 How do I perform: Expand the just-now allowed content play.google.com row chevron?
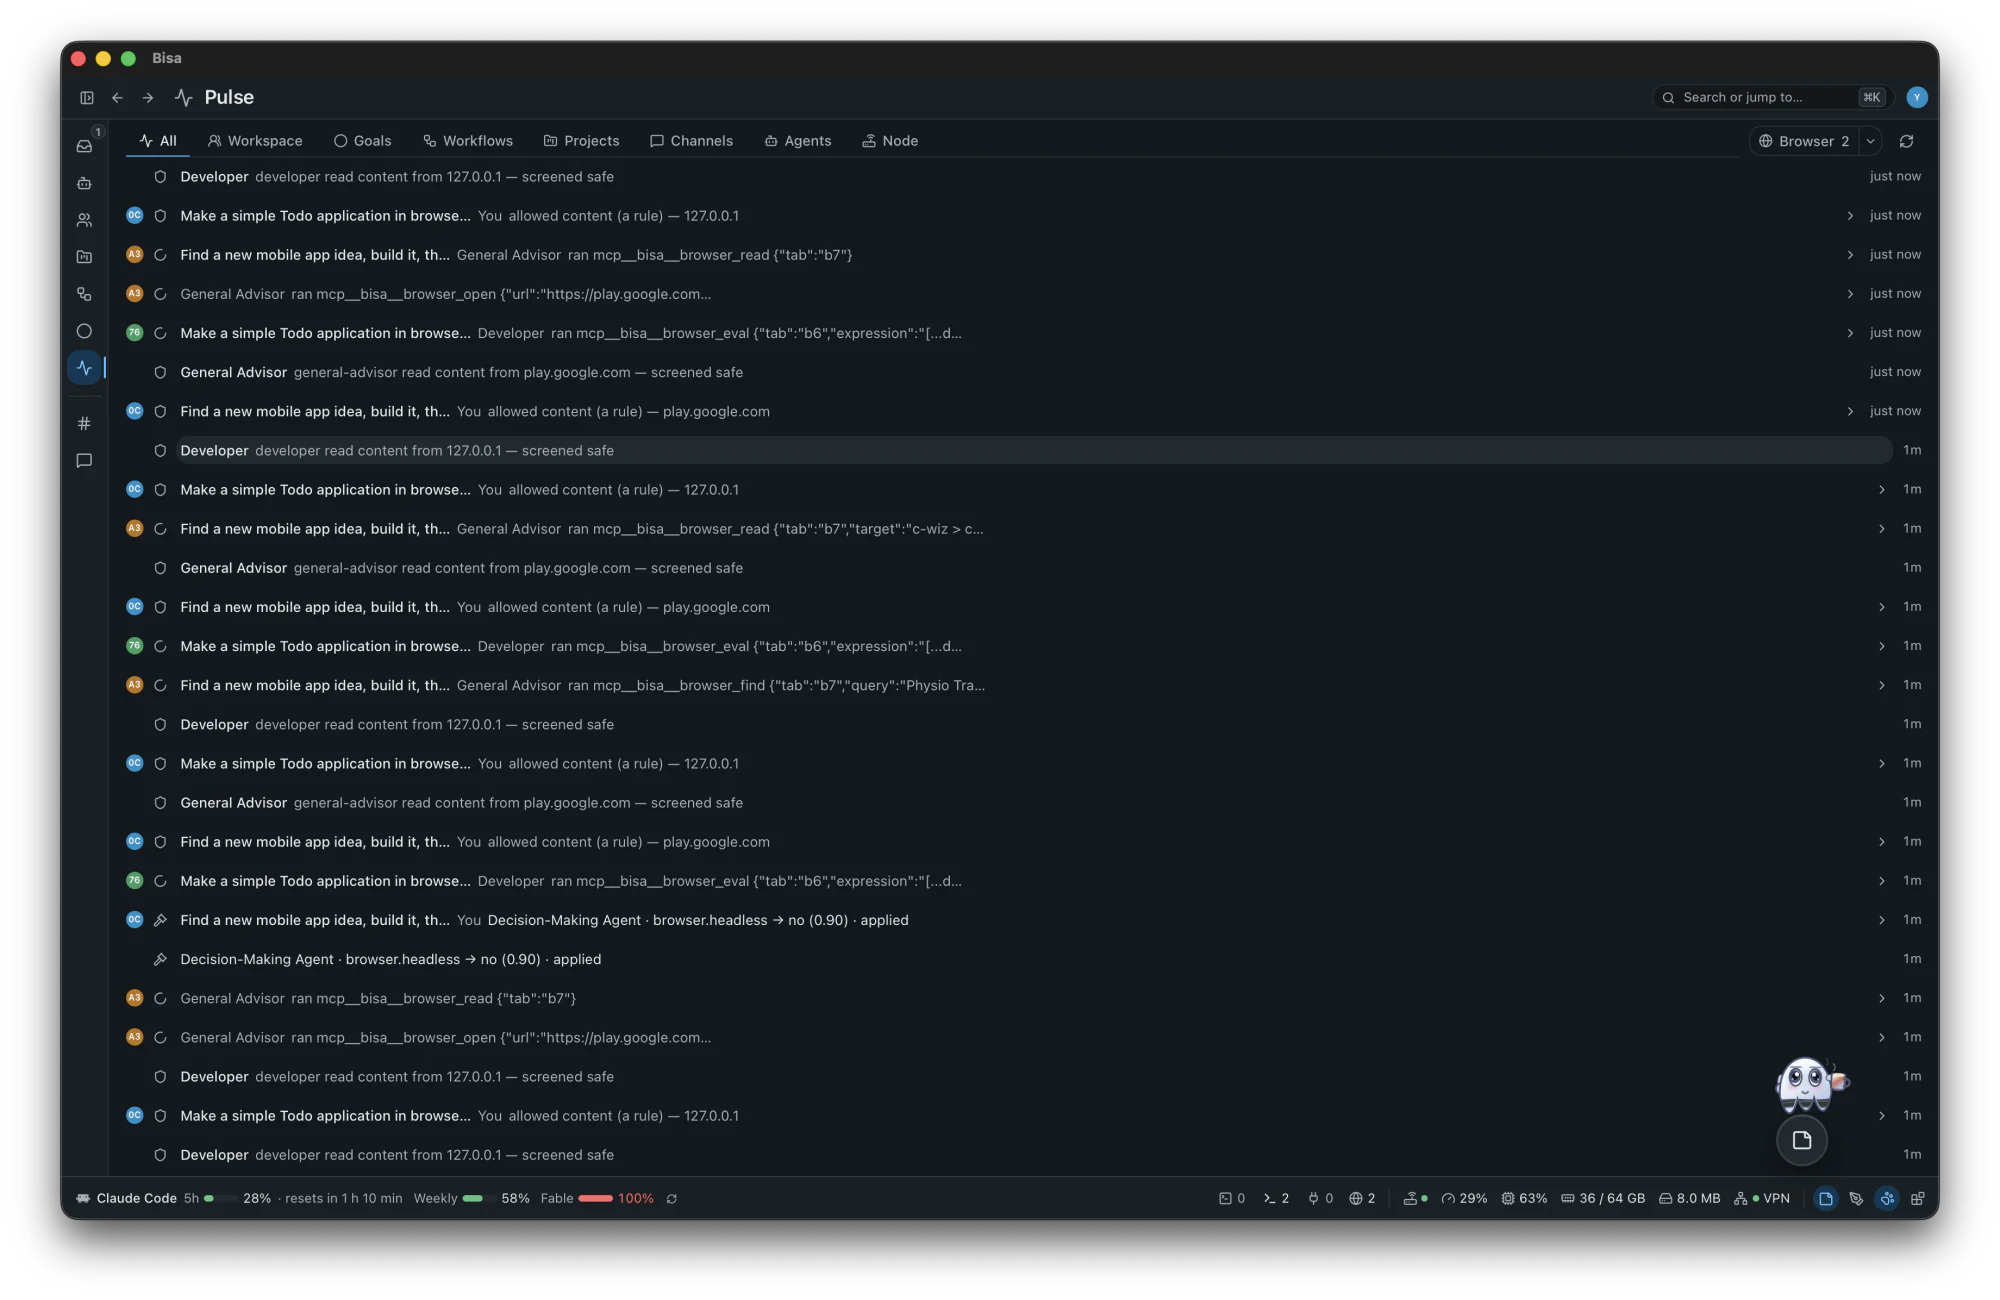pyautogui.click(x=1850, y=411)
